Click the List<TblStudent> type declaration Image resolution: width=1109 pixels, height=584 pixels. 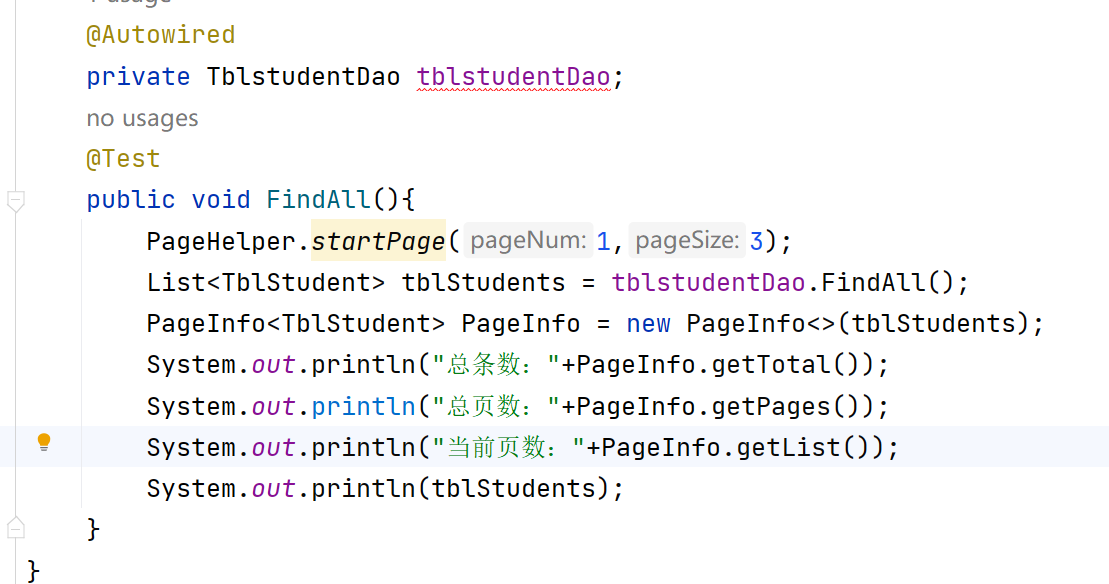[x=265, y=283]
